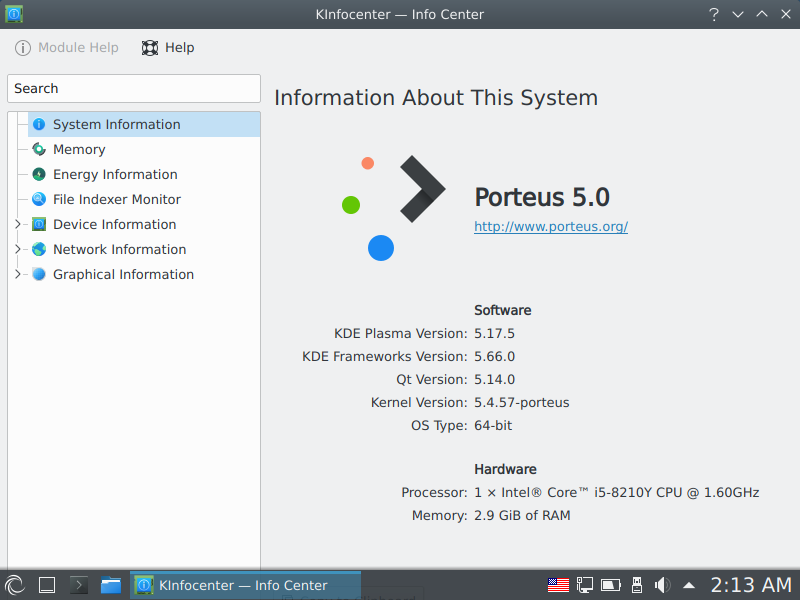Open the Help menu
Image resolution: width=800 pixels, height=600 pixels.
pos(168,47)
